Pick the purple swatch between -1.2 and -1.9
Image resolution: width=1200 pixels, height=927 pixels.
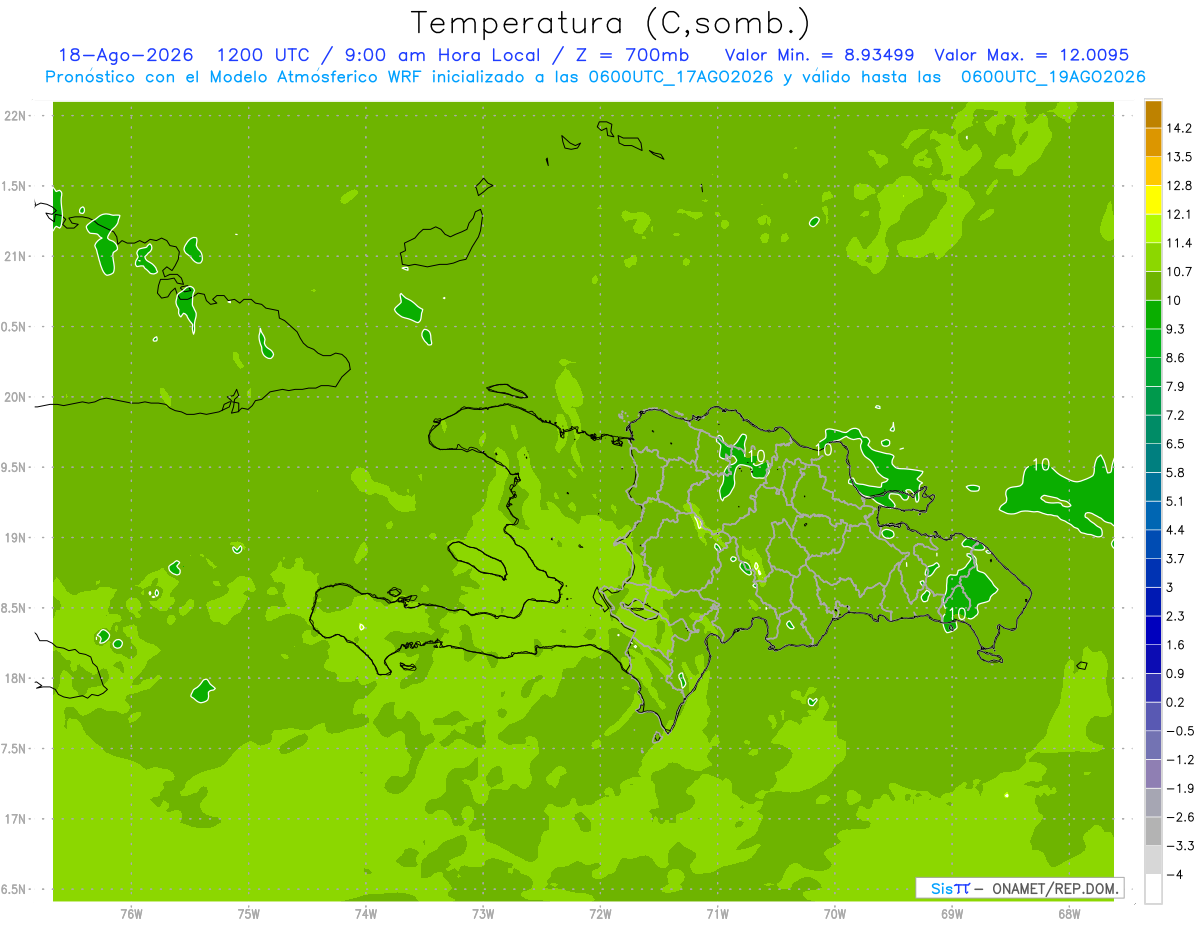point(1153,774)
